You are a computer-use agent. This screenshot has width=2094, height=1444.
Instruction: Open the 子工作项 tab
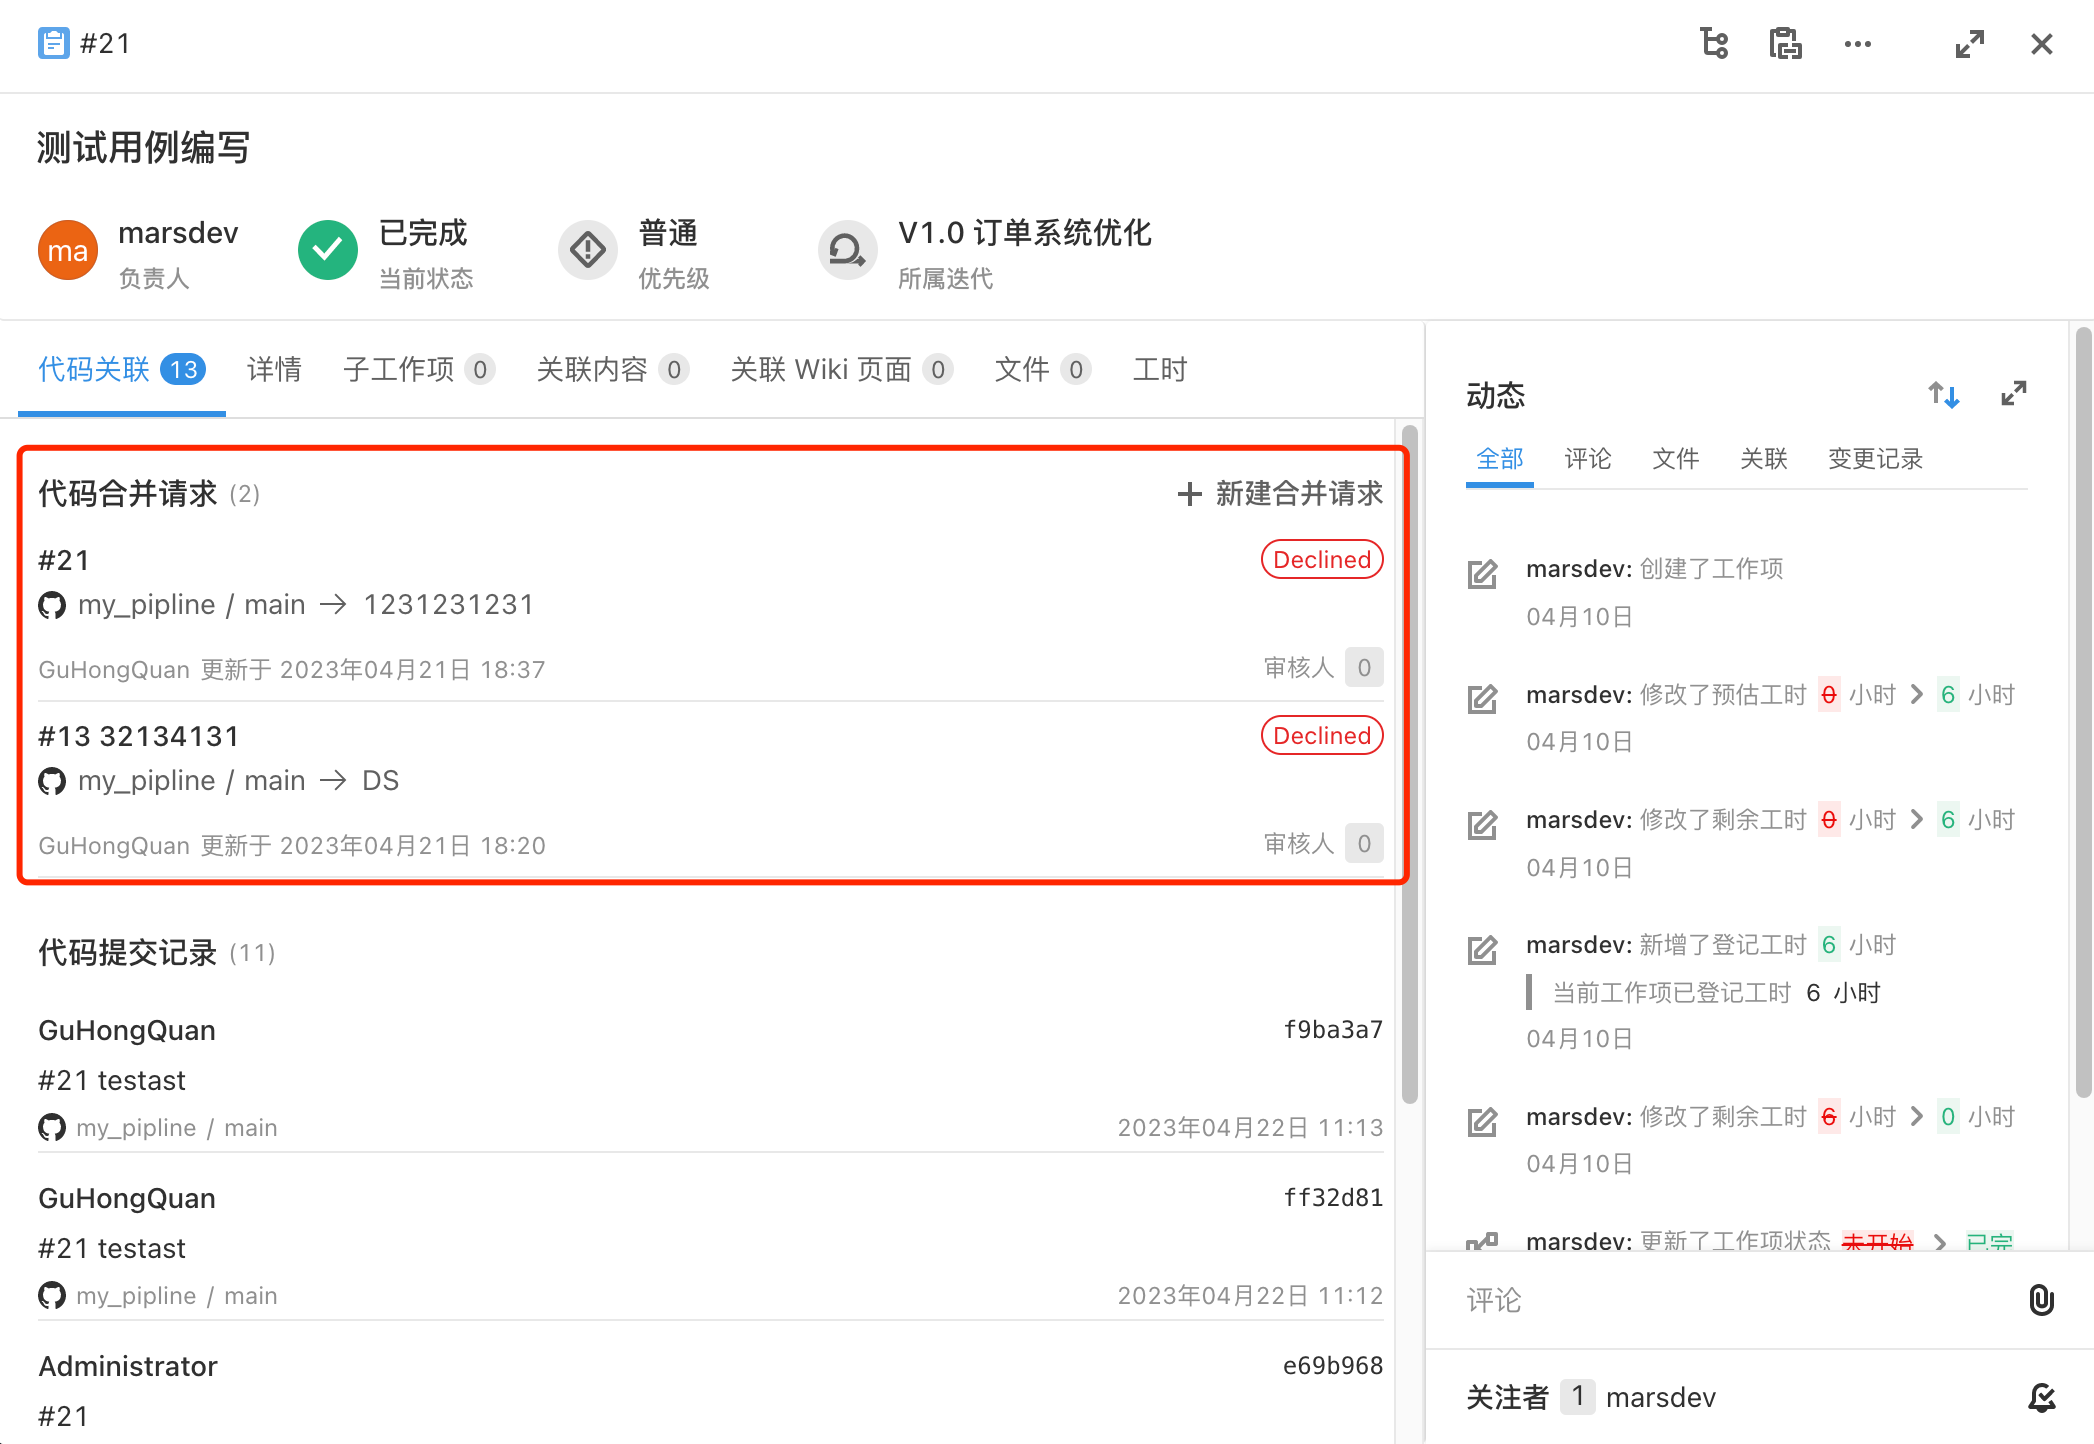pyautogui.click(x=419, y=370)
